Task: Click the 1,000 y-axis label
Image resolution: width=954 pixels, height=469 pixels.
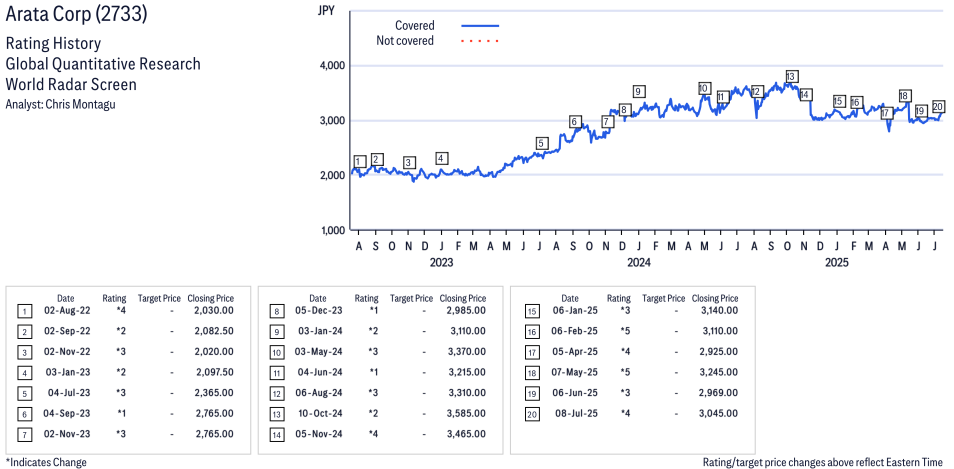Action: (x=332, y=231)
